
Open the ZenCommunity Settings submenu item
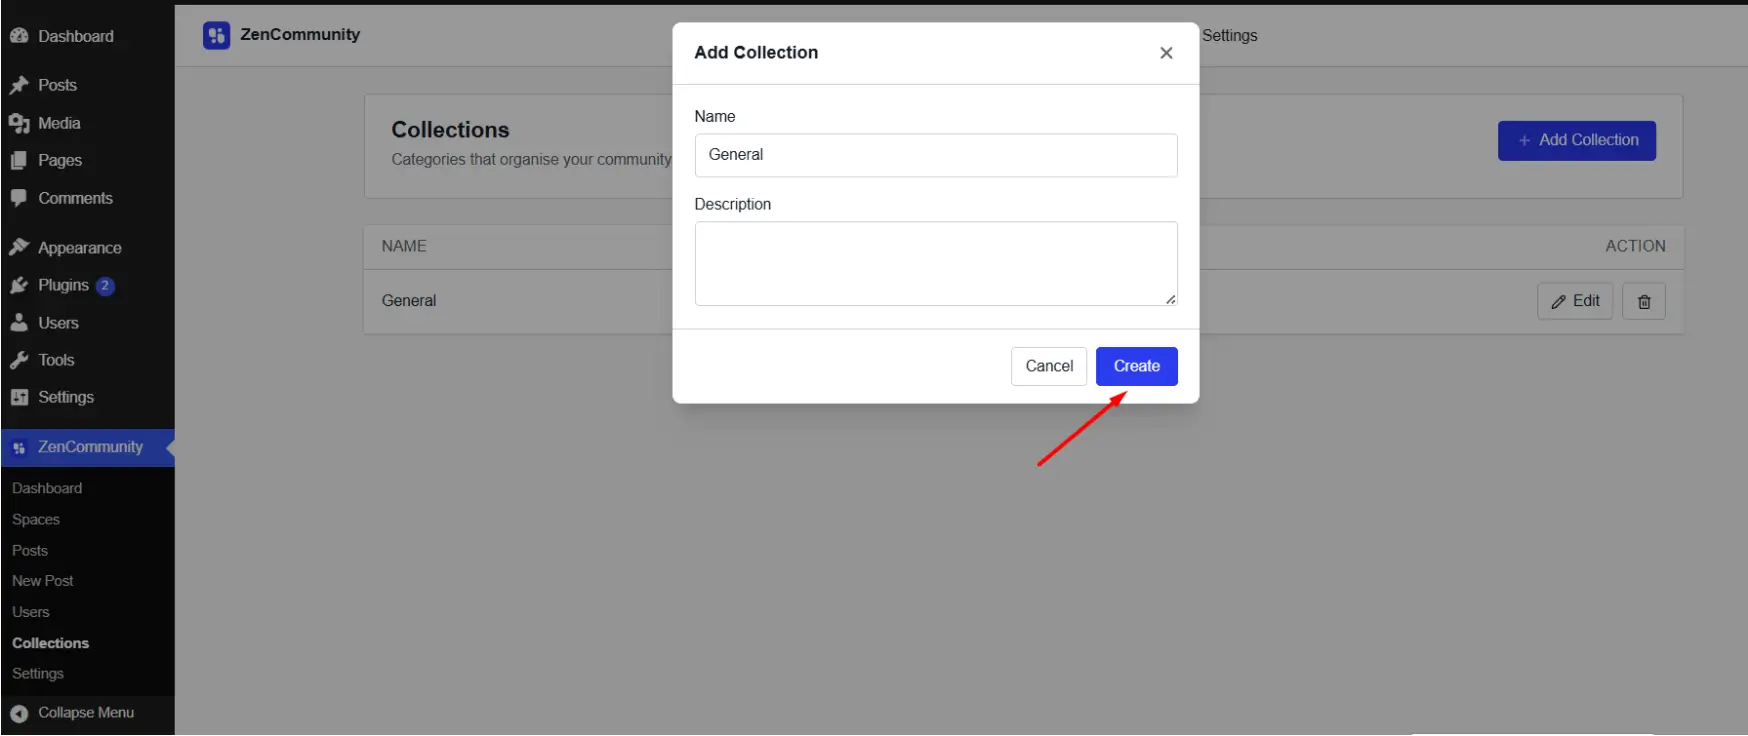point(38,674)
